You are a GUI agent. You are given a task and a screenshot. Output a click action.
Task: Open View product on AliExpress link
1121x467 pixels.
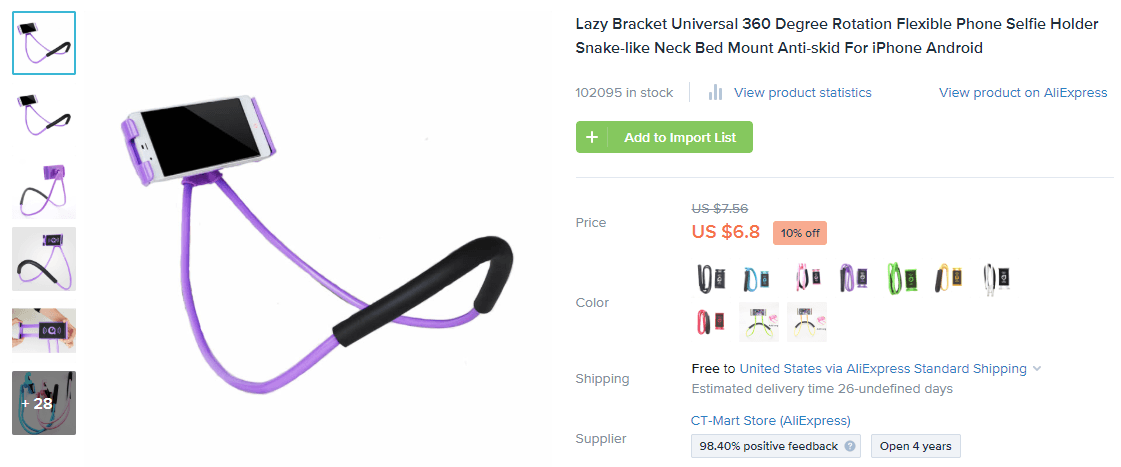click(1022, 93)
